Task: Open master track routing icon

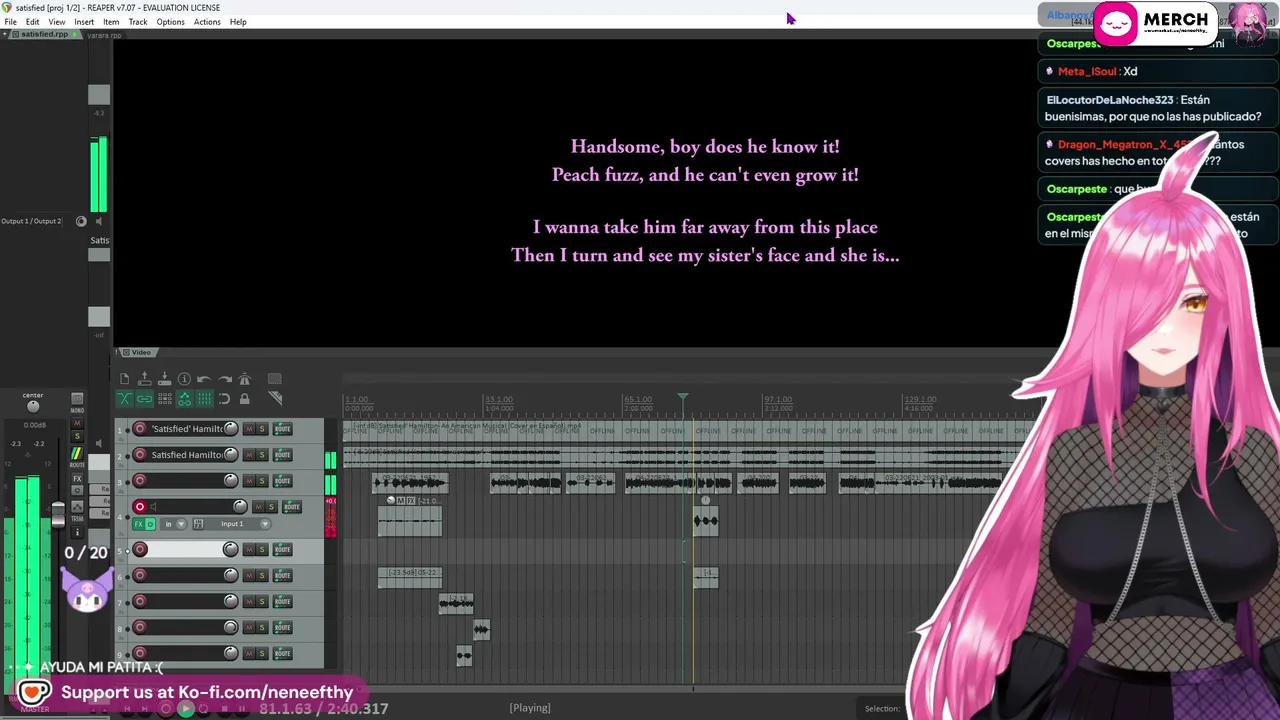Action: click(x=77, y=455)
